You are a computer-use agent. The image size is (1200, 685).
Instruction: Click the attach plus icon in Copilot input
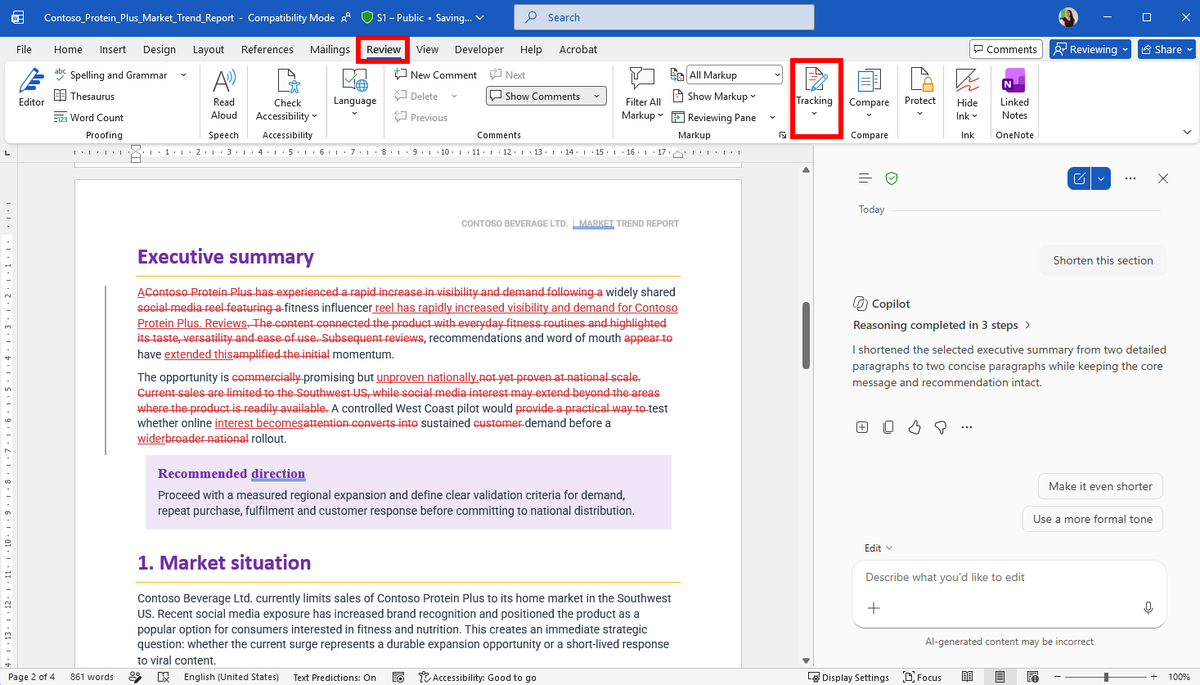873,608
